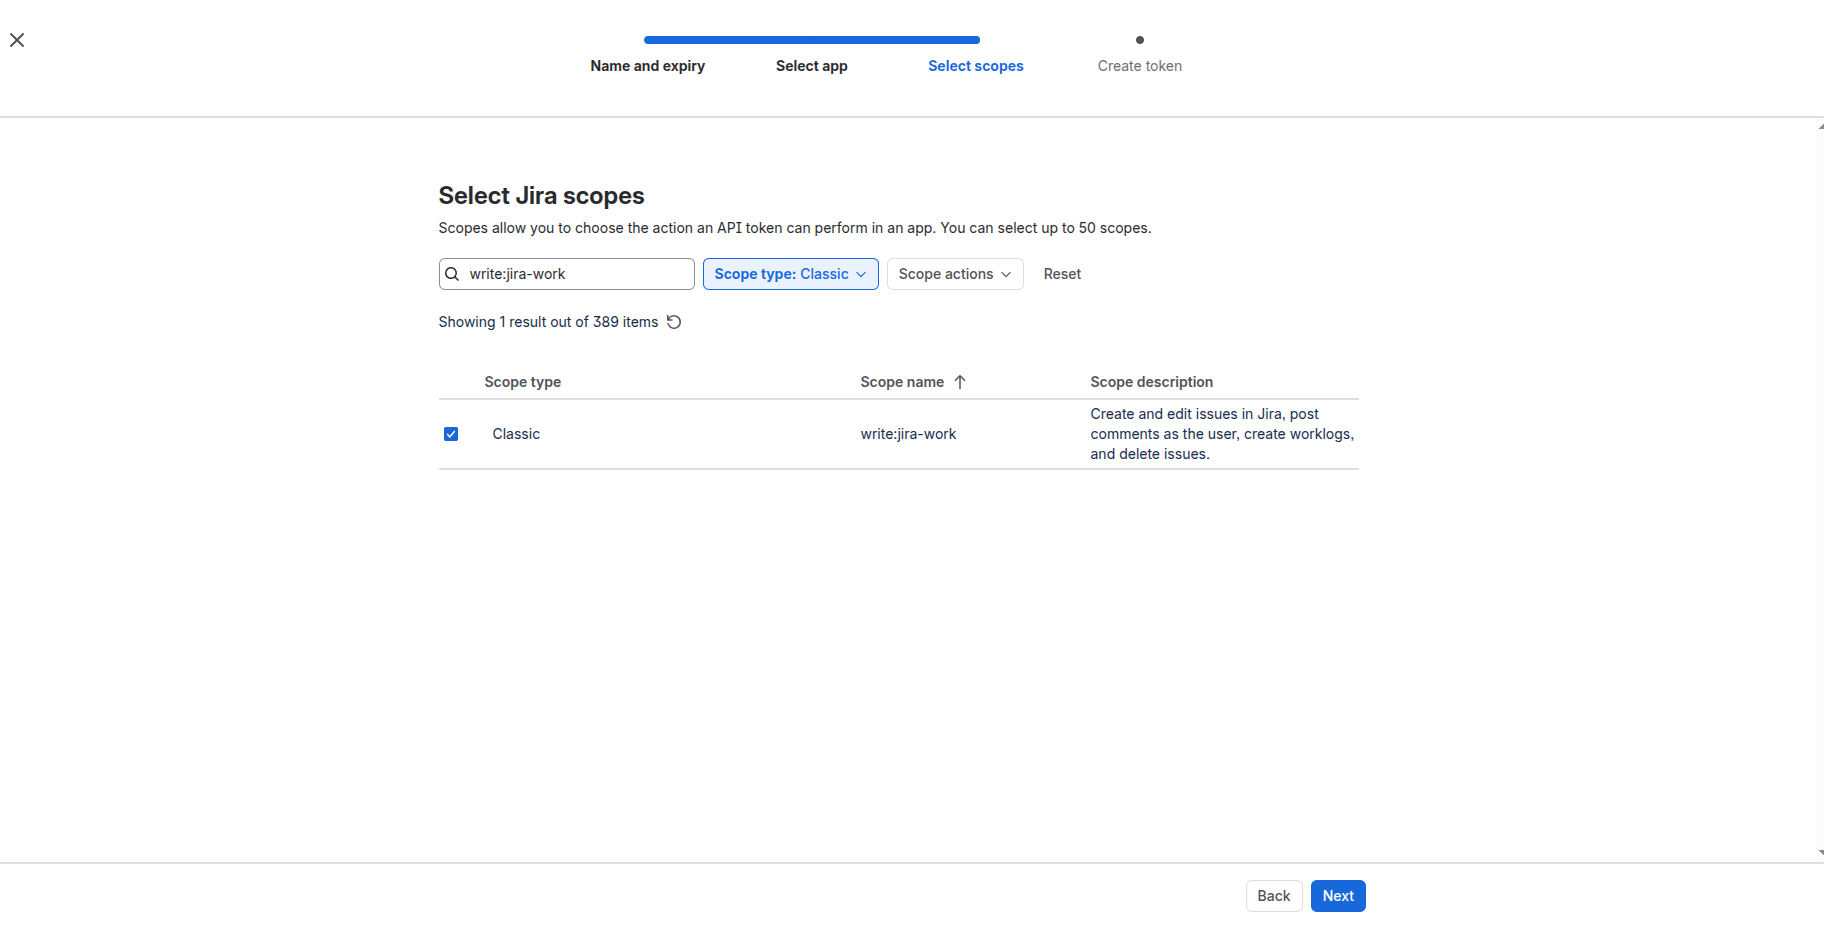
Task: Expand the Scope actions dropdown
Action: point(955,274)
